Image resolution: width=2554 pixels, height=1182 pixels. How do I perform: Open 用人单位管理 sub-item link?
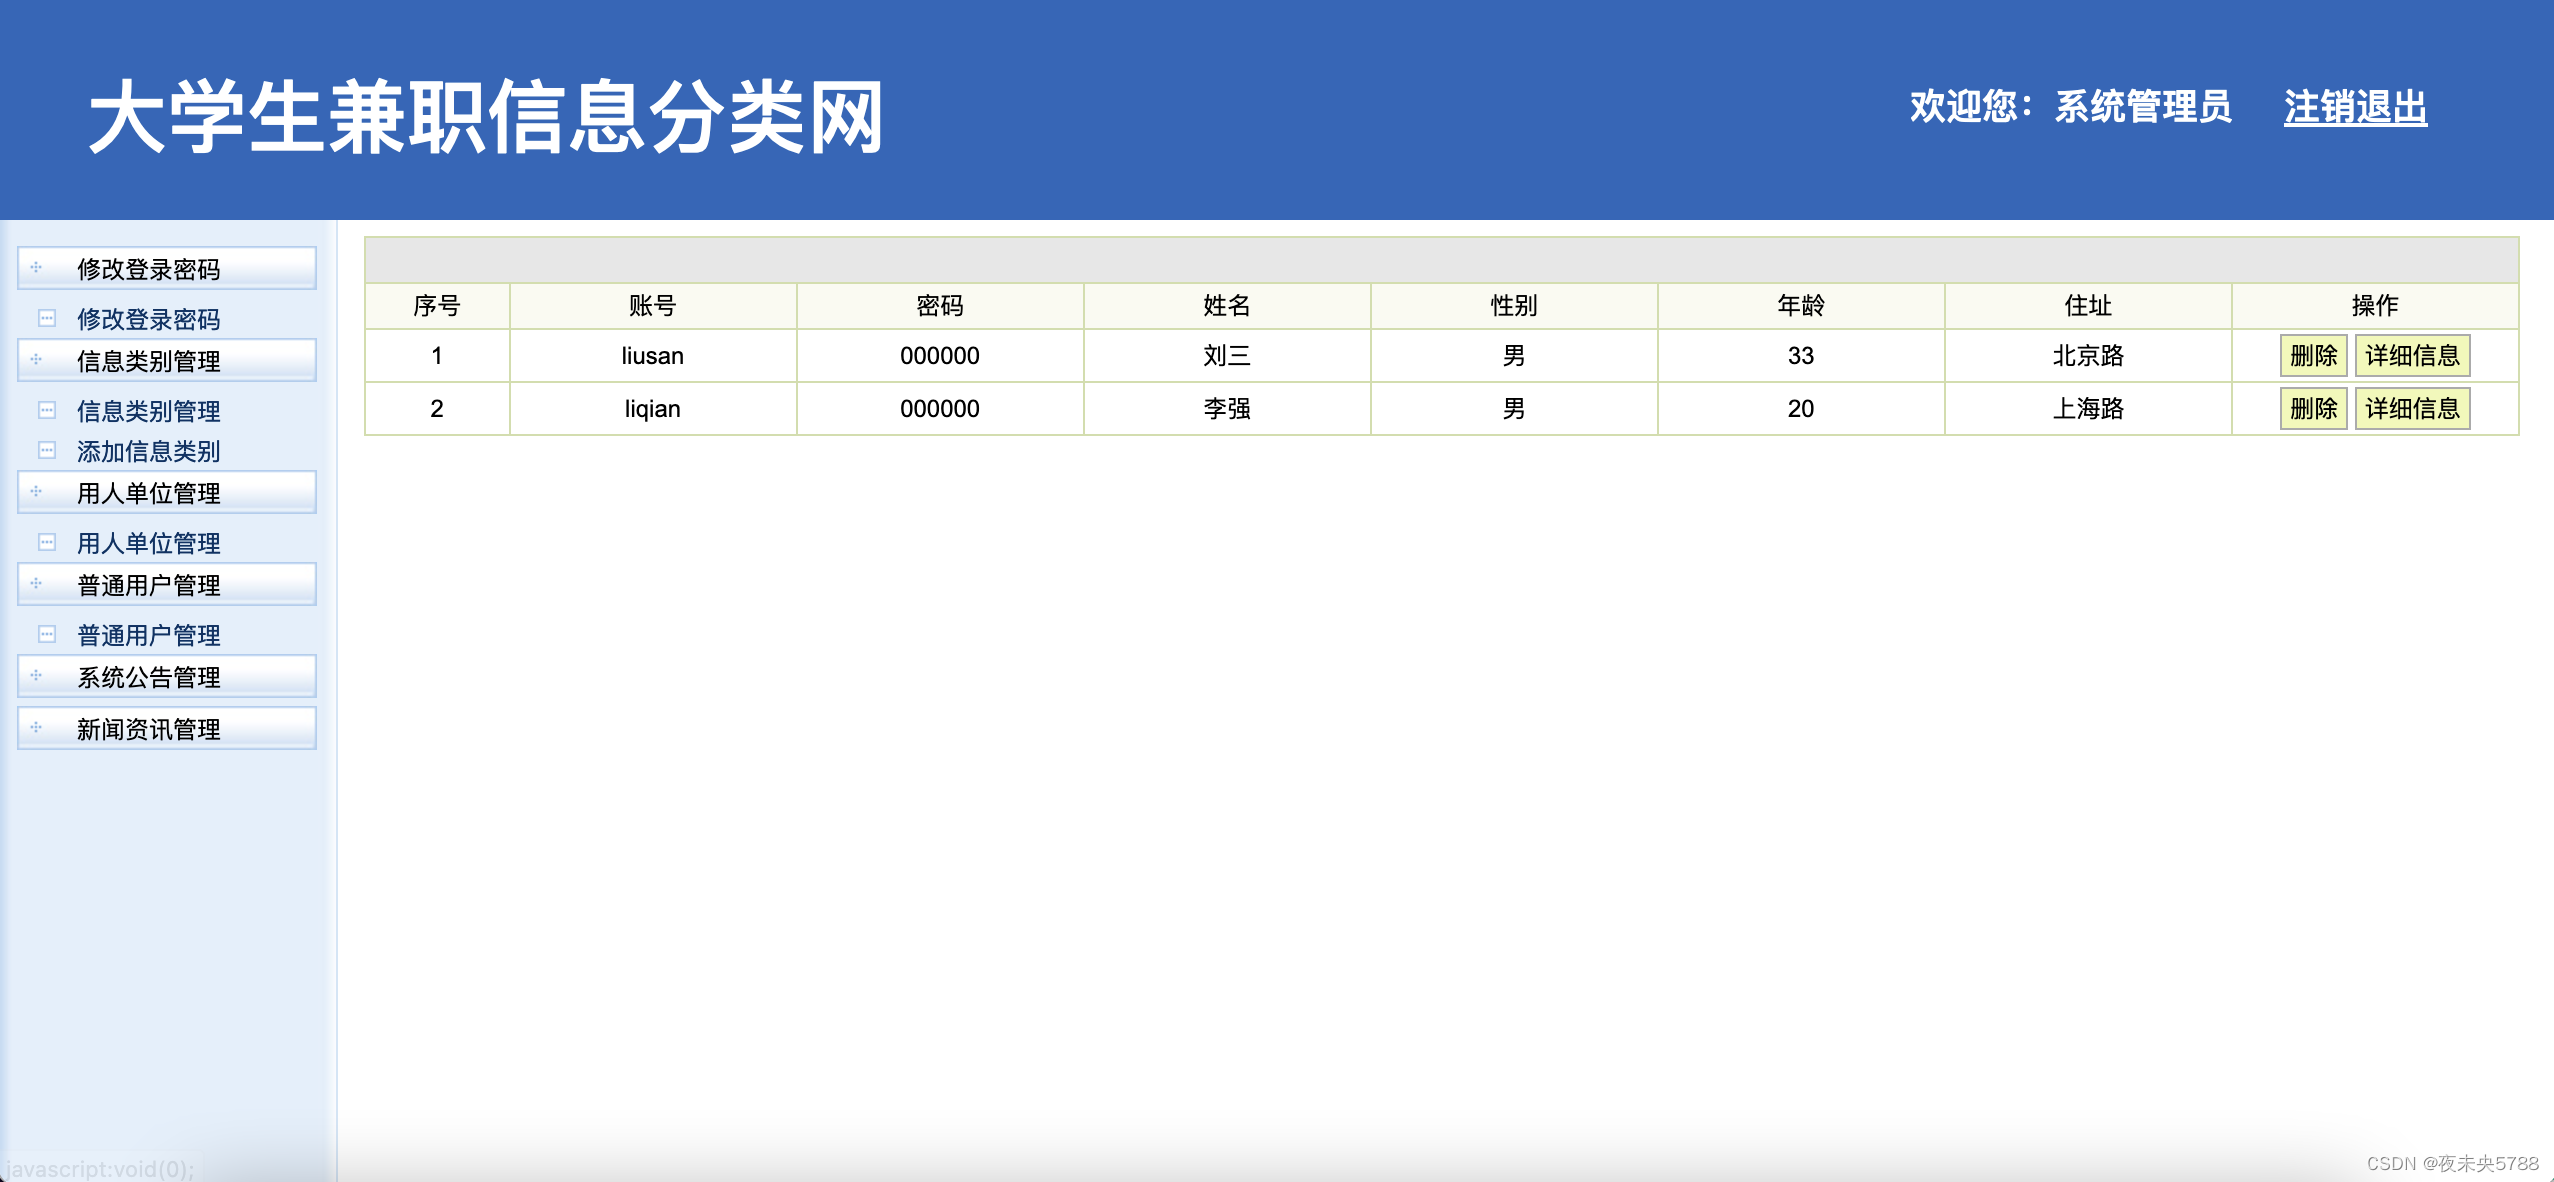[149, 543]
